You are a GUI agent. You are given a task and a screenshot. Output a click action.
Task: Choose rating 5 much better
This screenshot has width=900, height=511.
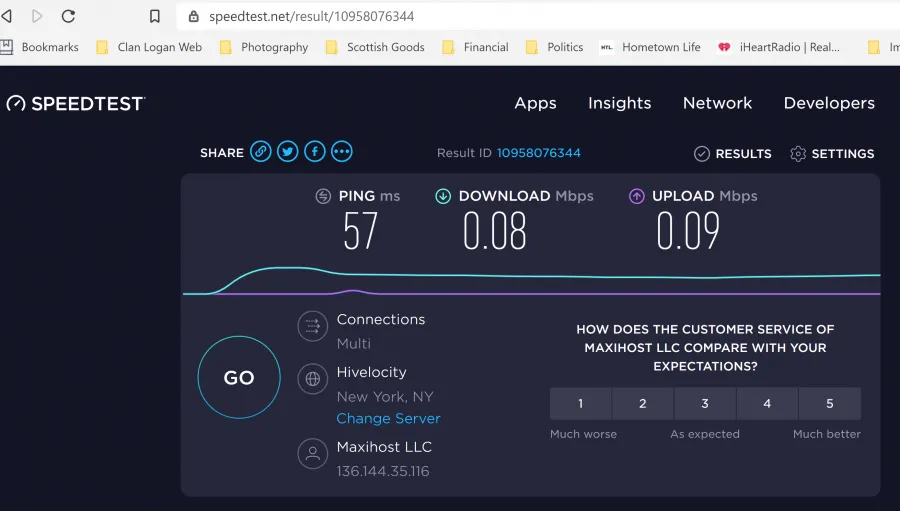[830, 404]
